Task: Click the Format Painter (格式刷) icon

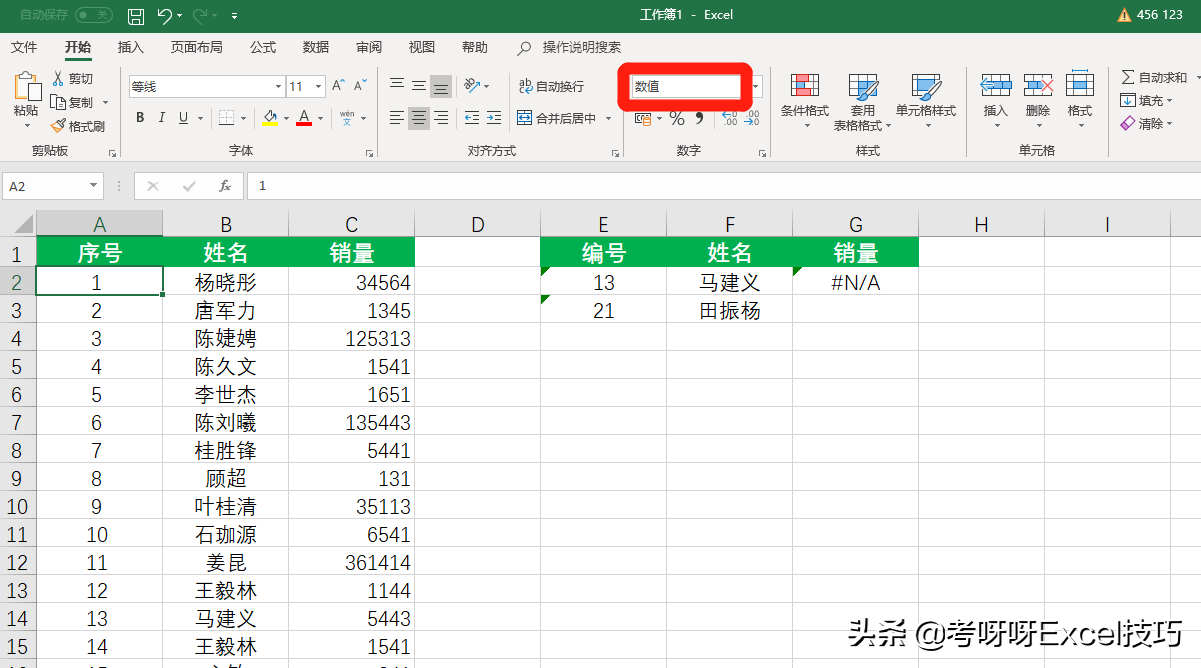Action: 58,126
